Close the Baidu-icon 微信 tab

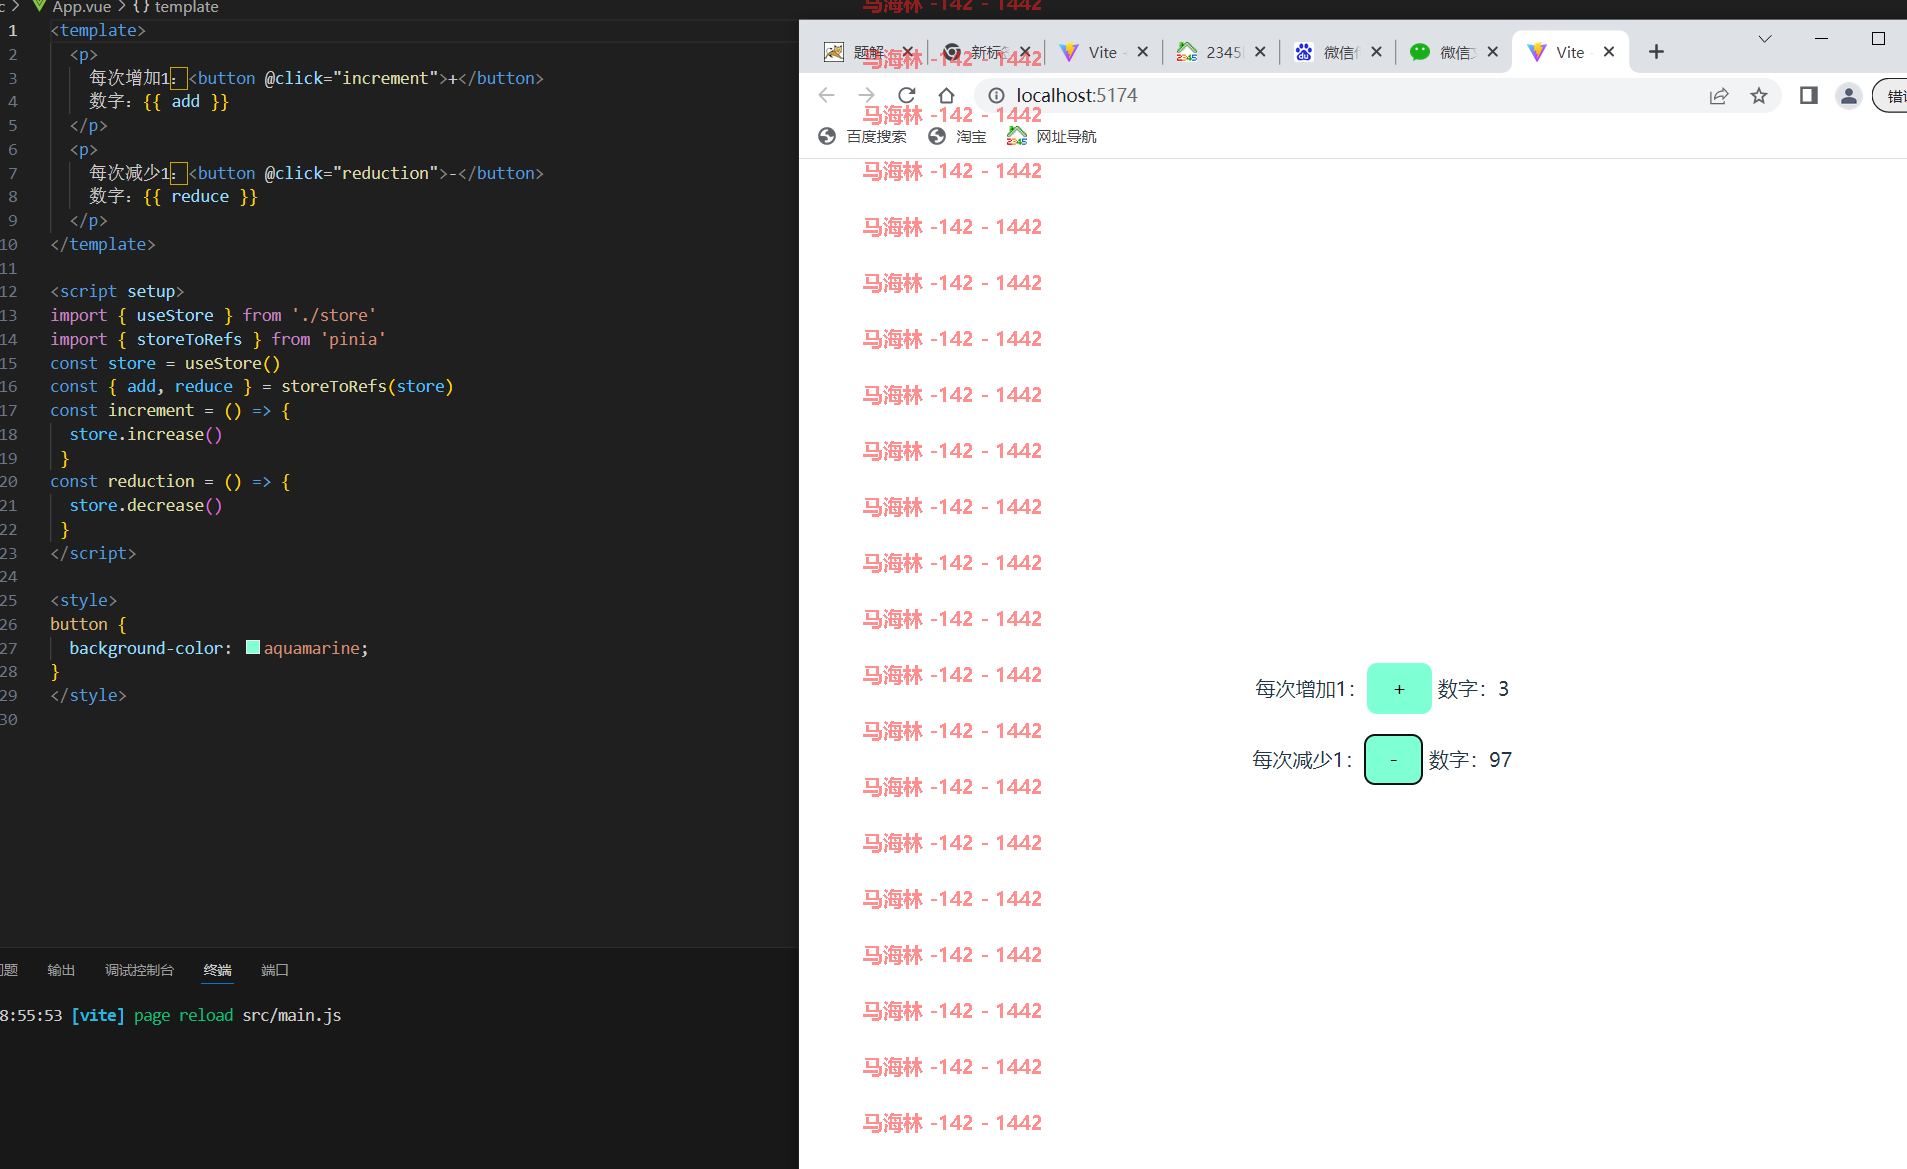[1376, 52]
